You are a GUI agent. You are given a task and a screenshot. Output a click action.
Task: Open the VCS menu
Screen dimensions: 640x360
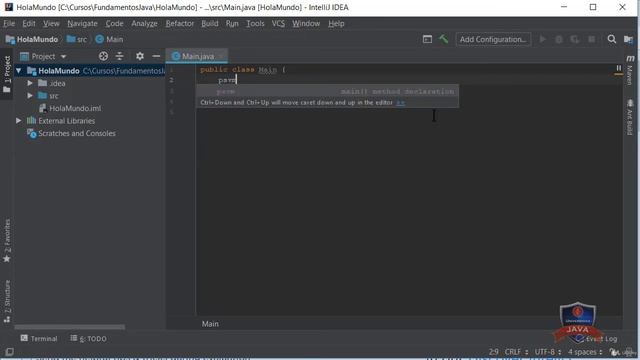coord(278,23)
